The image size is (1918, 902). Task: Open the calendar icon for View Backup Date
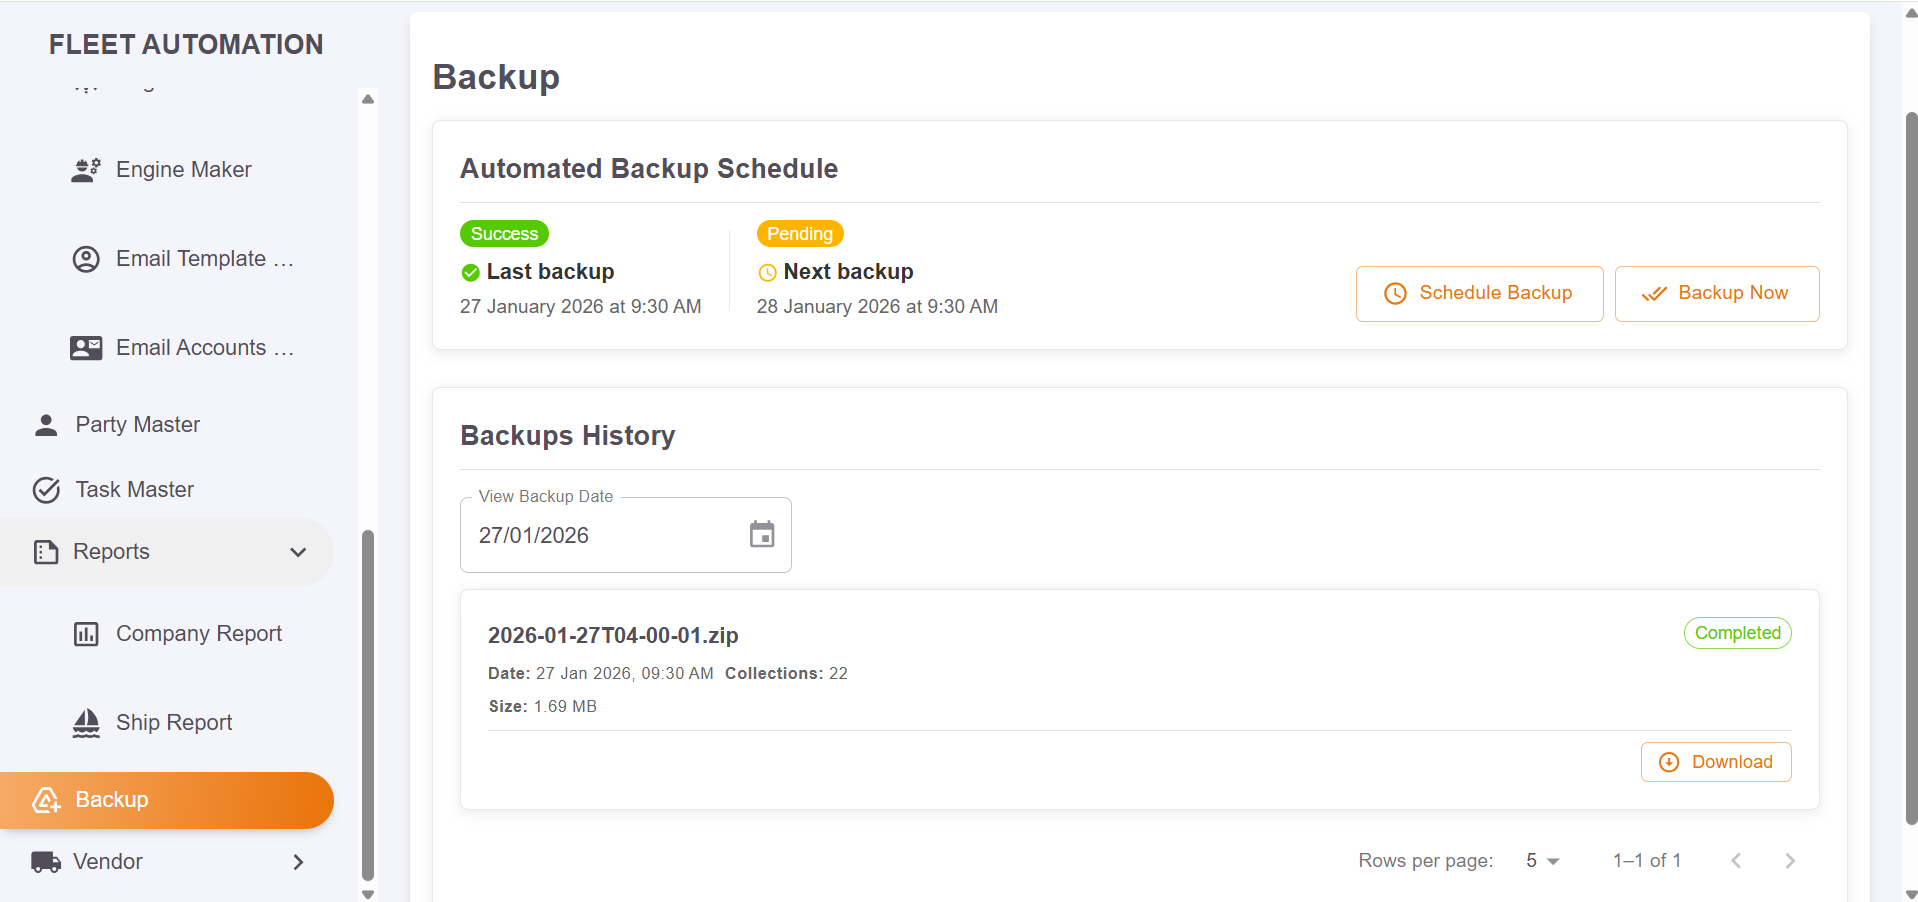tap(762, 535)
